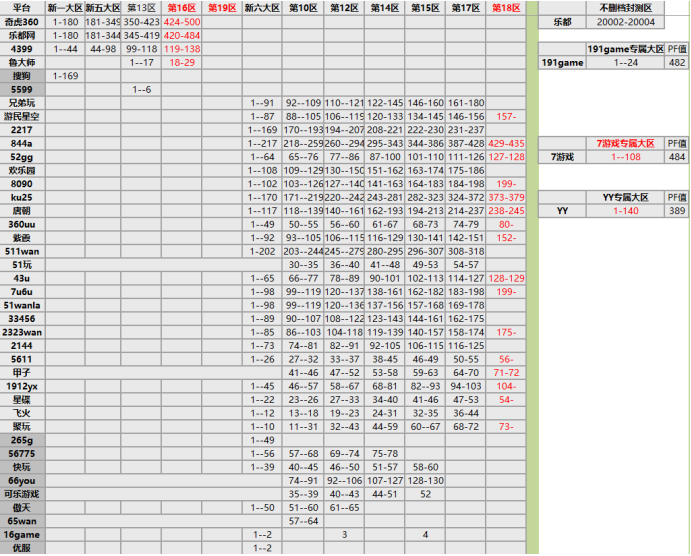
Task: Click the "游民星空" row label
Action: [x=22, y=116]
